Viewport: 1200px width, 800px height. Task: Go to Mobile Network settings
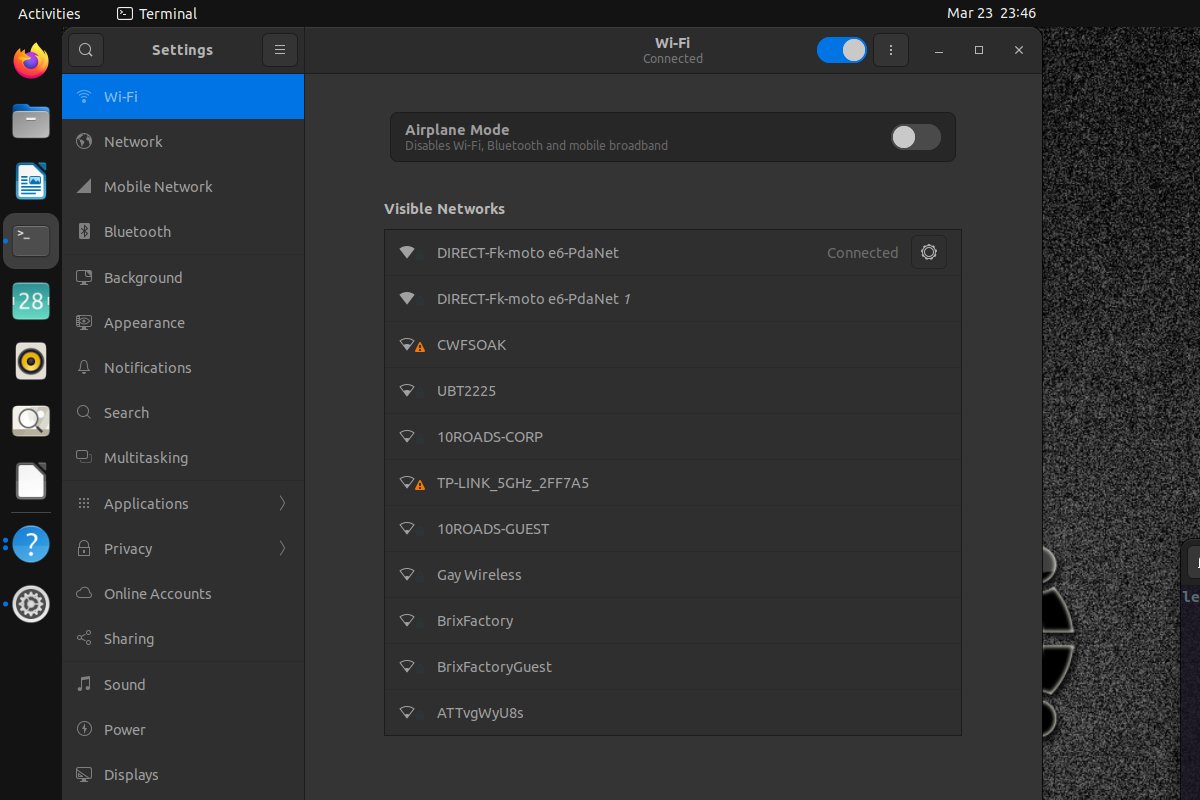[183, 187]
